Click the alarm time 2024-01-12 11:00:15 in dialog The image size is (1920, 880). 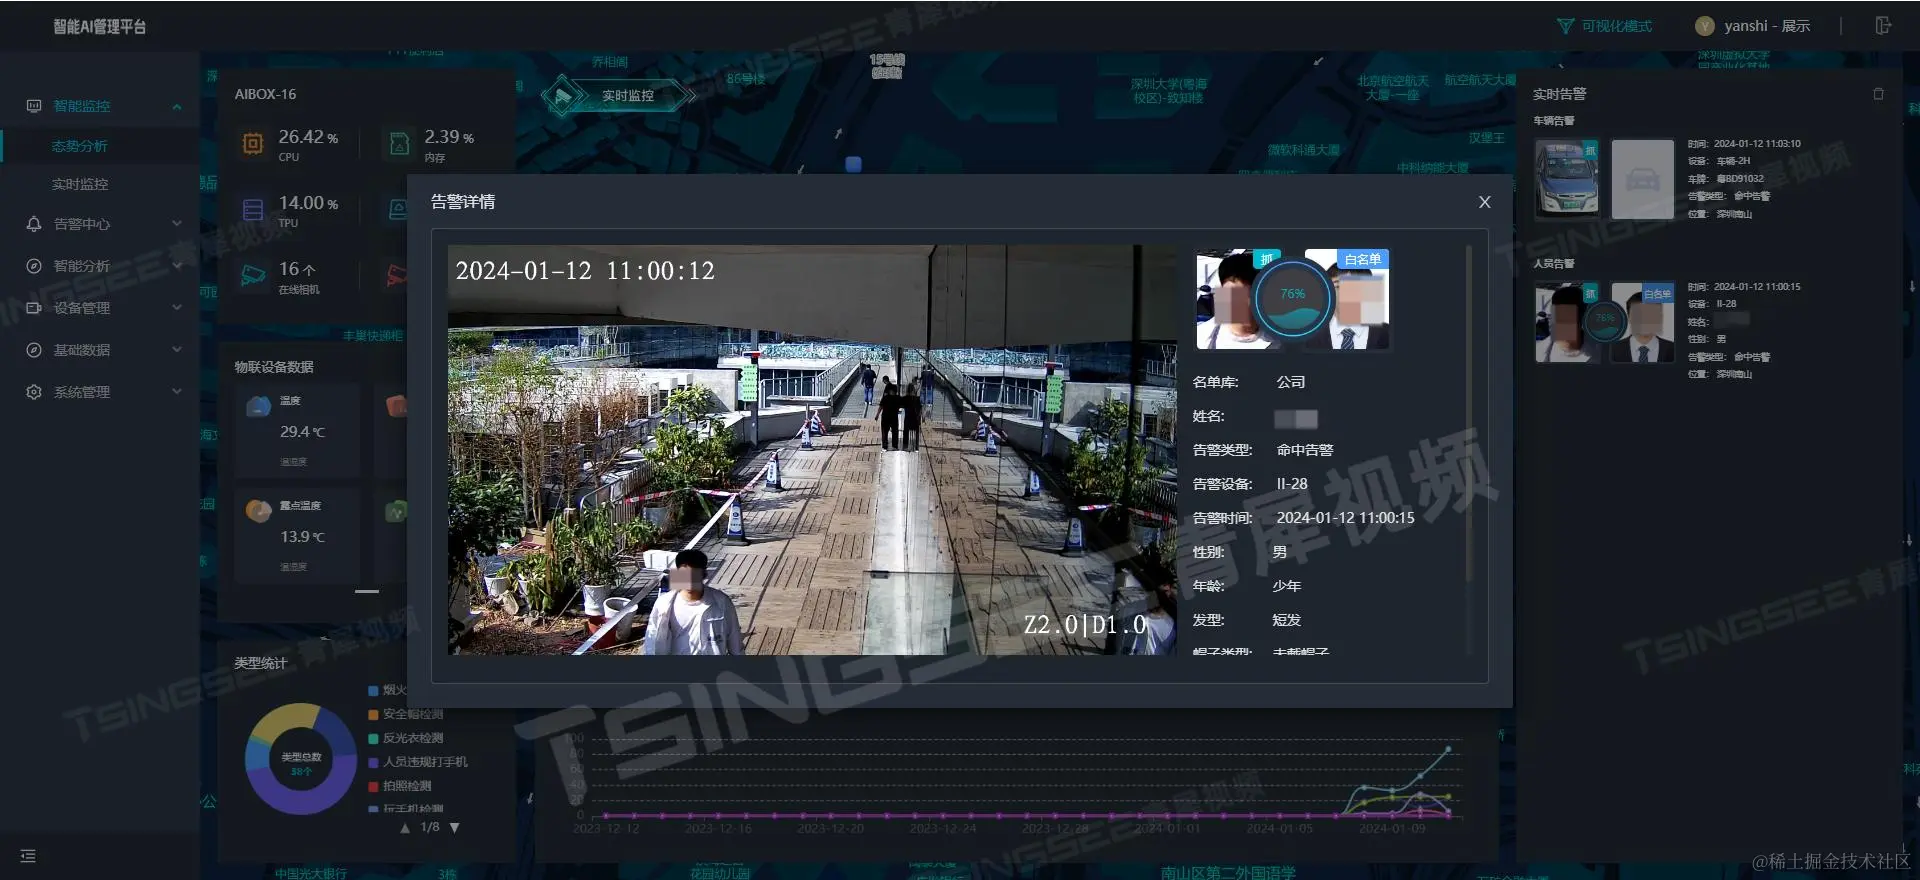pos(1345,518)
